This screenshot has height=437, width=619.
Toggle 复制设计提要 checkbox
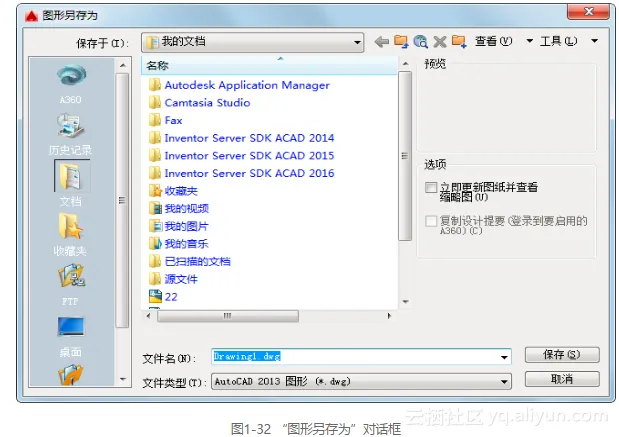(x=431, y=221)
